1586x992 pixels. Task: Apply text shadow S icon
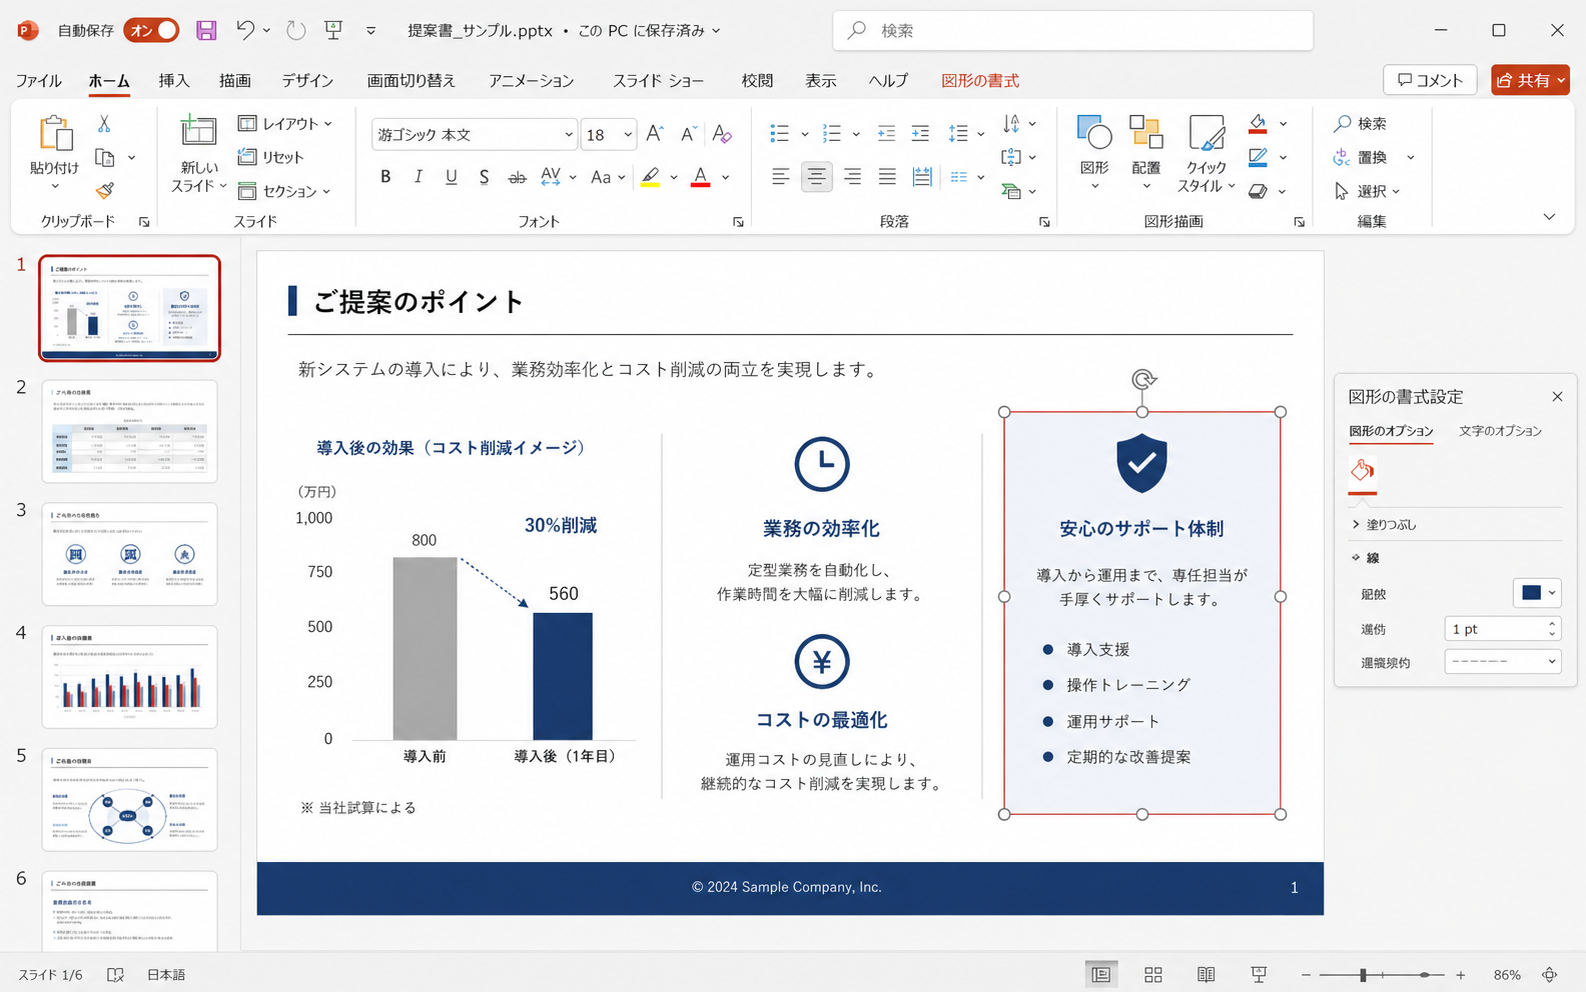[484, 177]
